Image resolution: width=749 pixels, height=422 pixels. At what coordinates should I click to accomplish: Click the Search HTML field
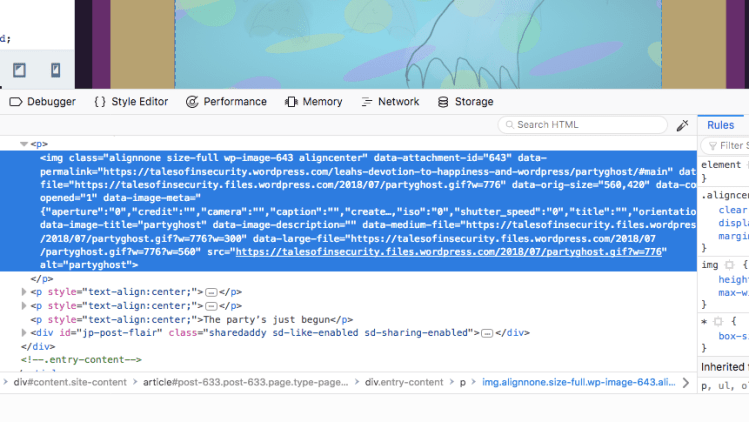582,125
